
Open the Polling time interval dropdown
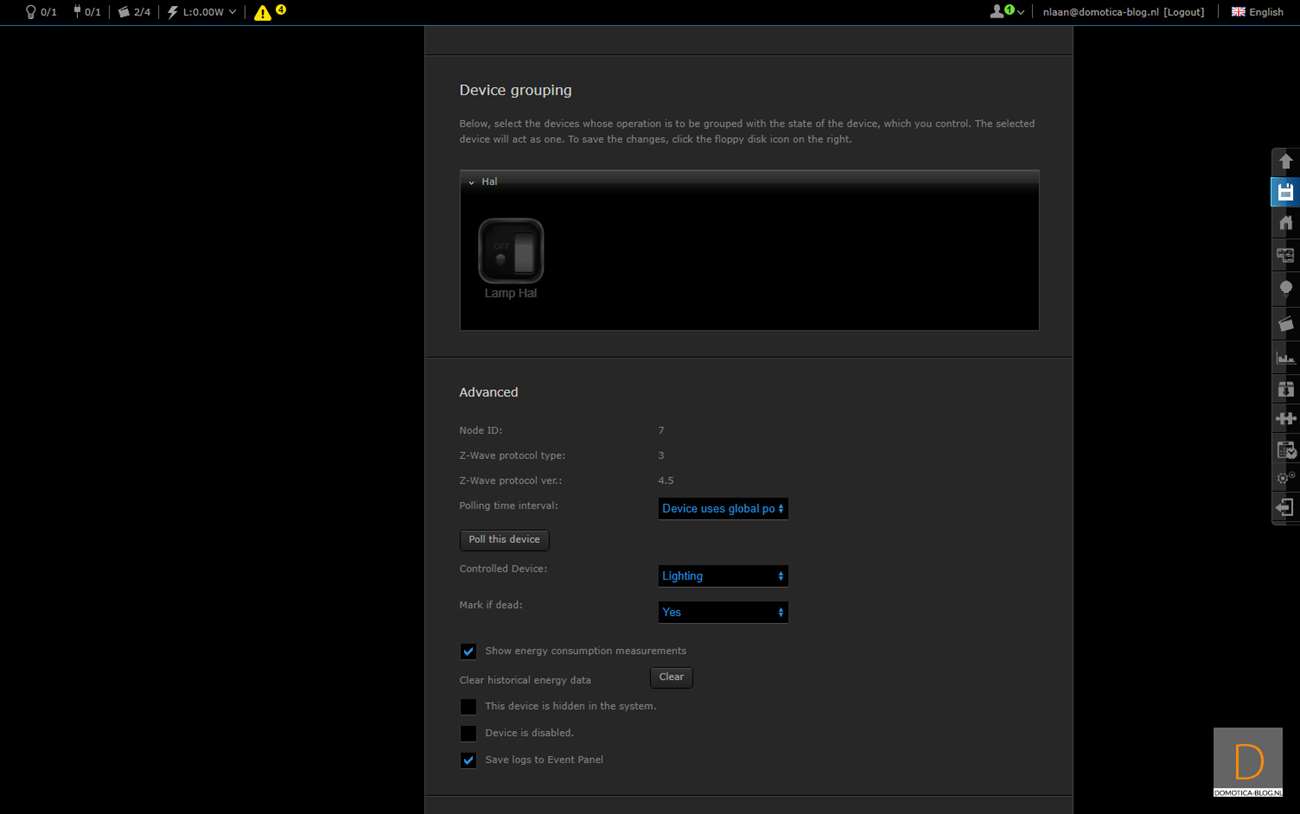(722, 509)
